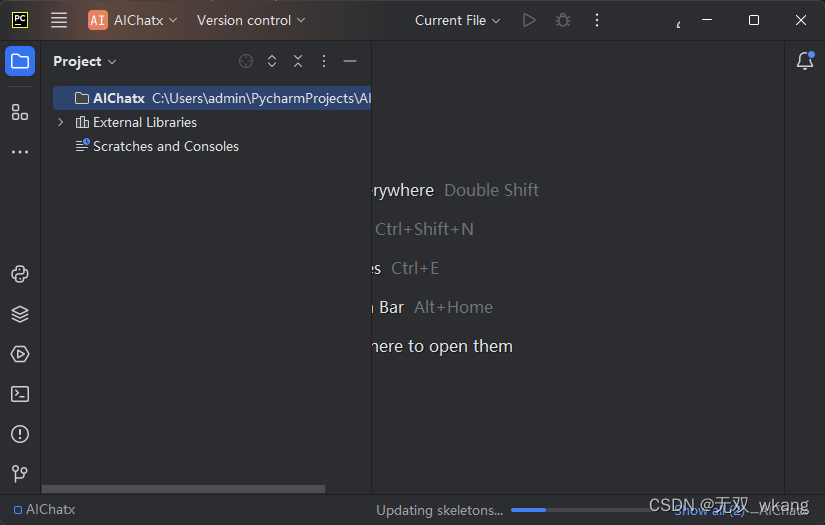
Task: Open the Structure tool window
Action: click(20, 112)
